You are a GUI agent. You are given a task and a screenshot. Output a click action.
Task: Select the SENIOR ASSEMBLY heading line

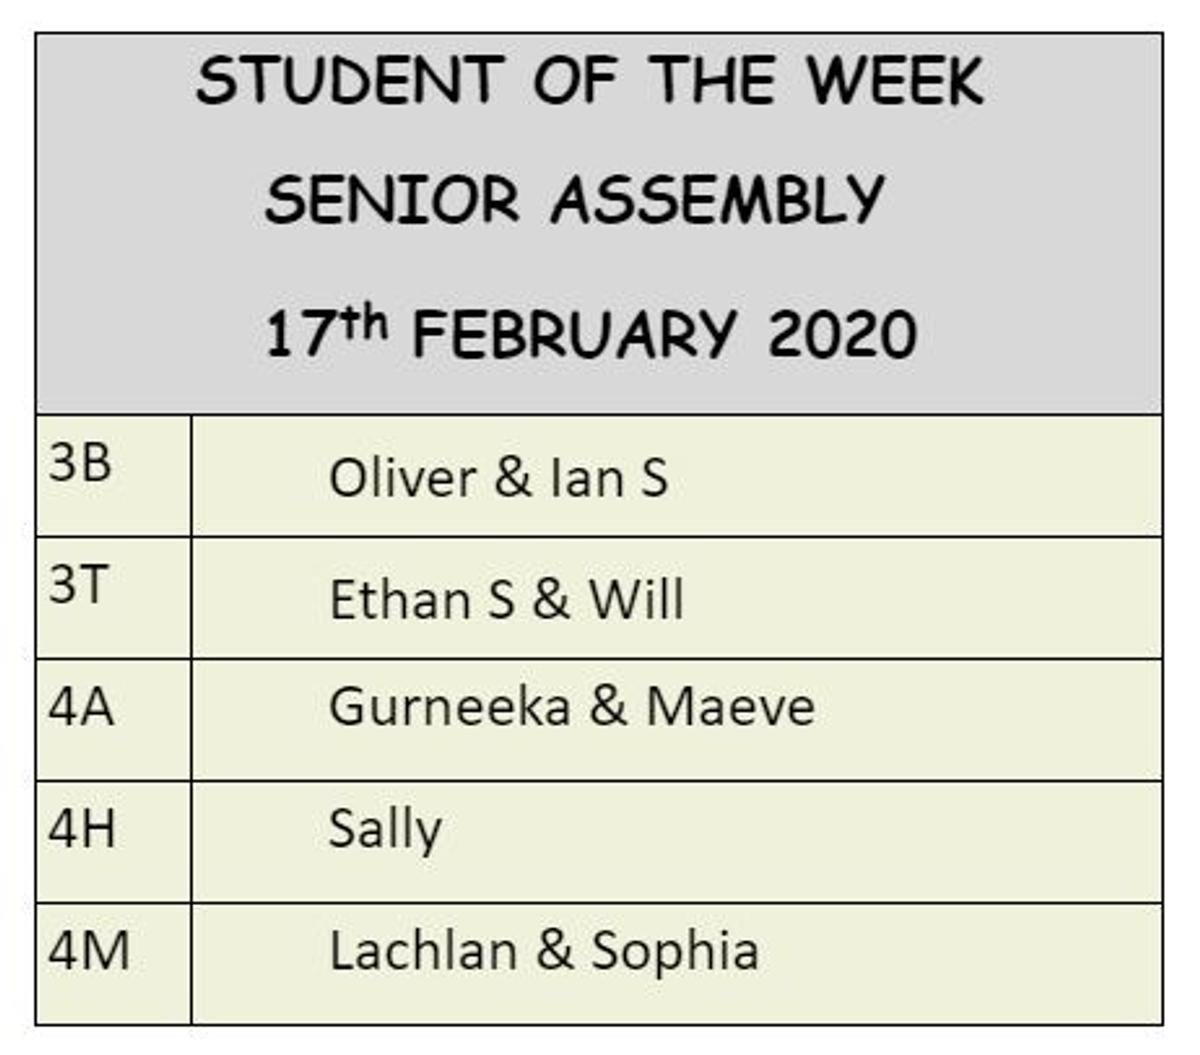click(575, 199)
